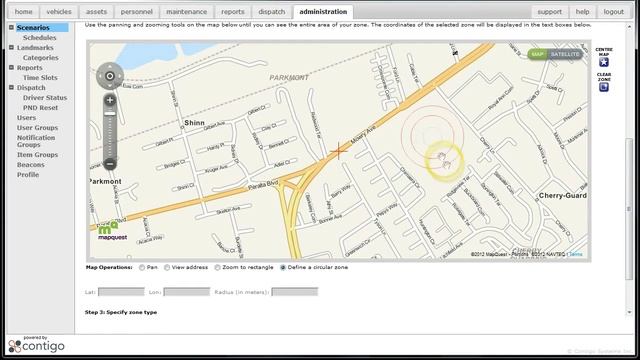This screenshot has height=360, width=640.
Task: Zoom out with the map minus button
Action: pos(109,164)
